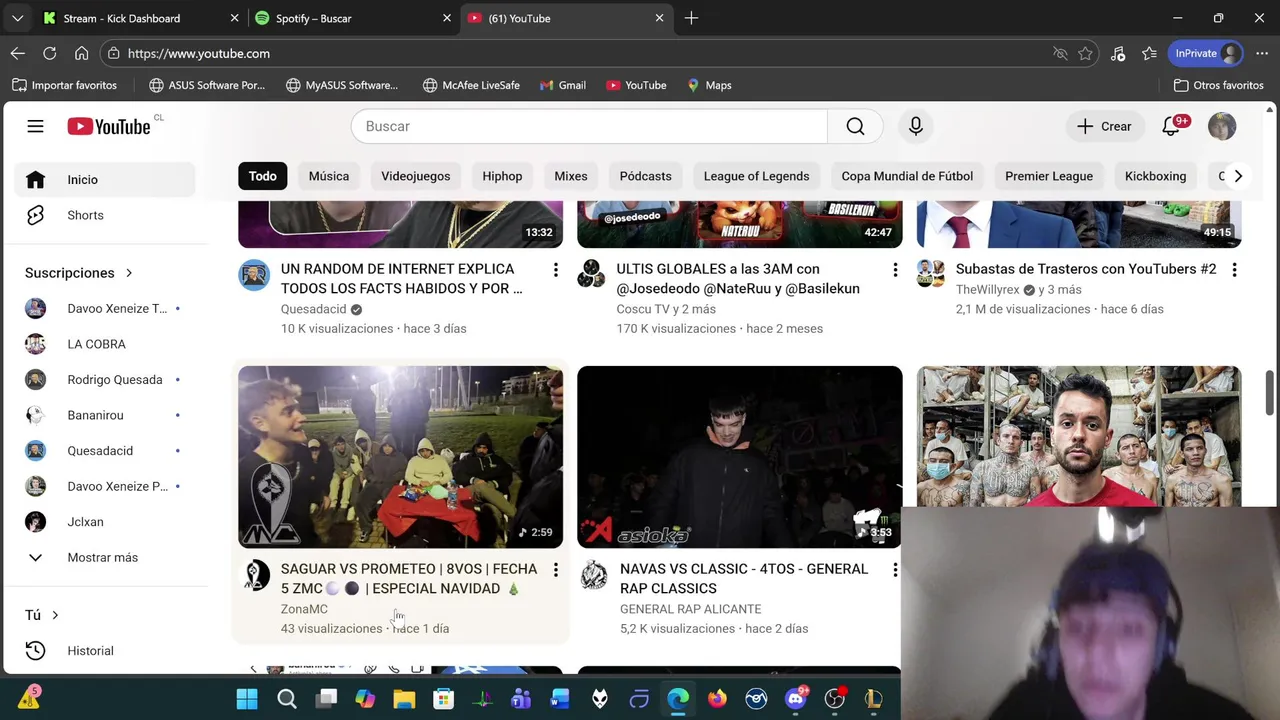
Task: Start voice search with microphone icon
Action: coord(915,126)
